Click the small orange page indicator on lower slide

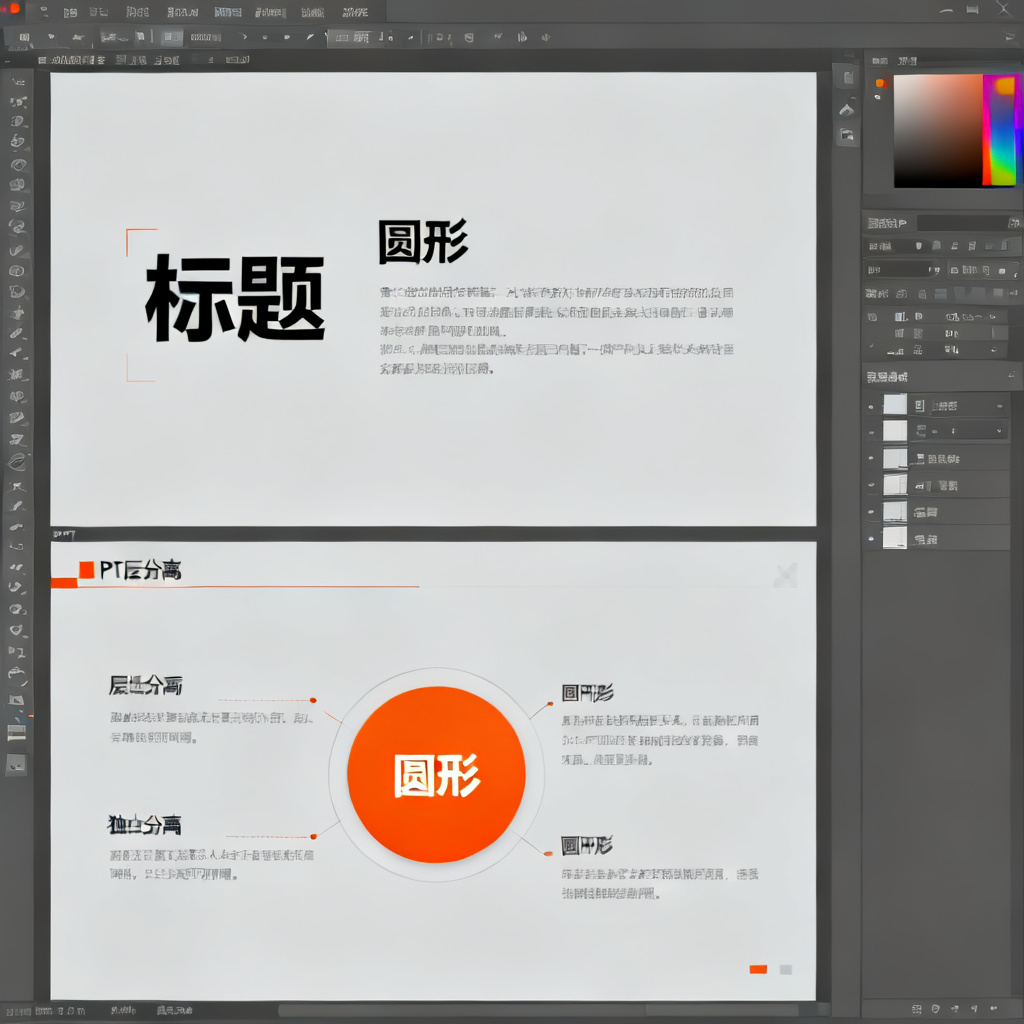pyautogui.click(x=758, y=969)
